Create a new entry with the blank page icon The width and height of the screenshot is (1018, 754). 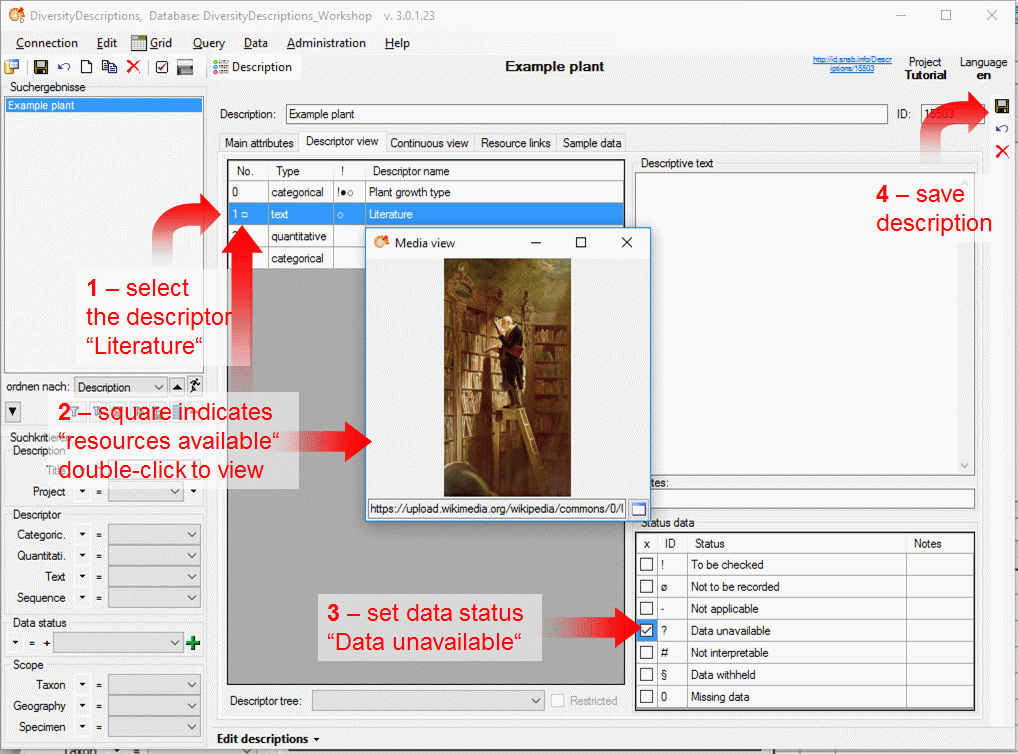pos(86,67)
